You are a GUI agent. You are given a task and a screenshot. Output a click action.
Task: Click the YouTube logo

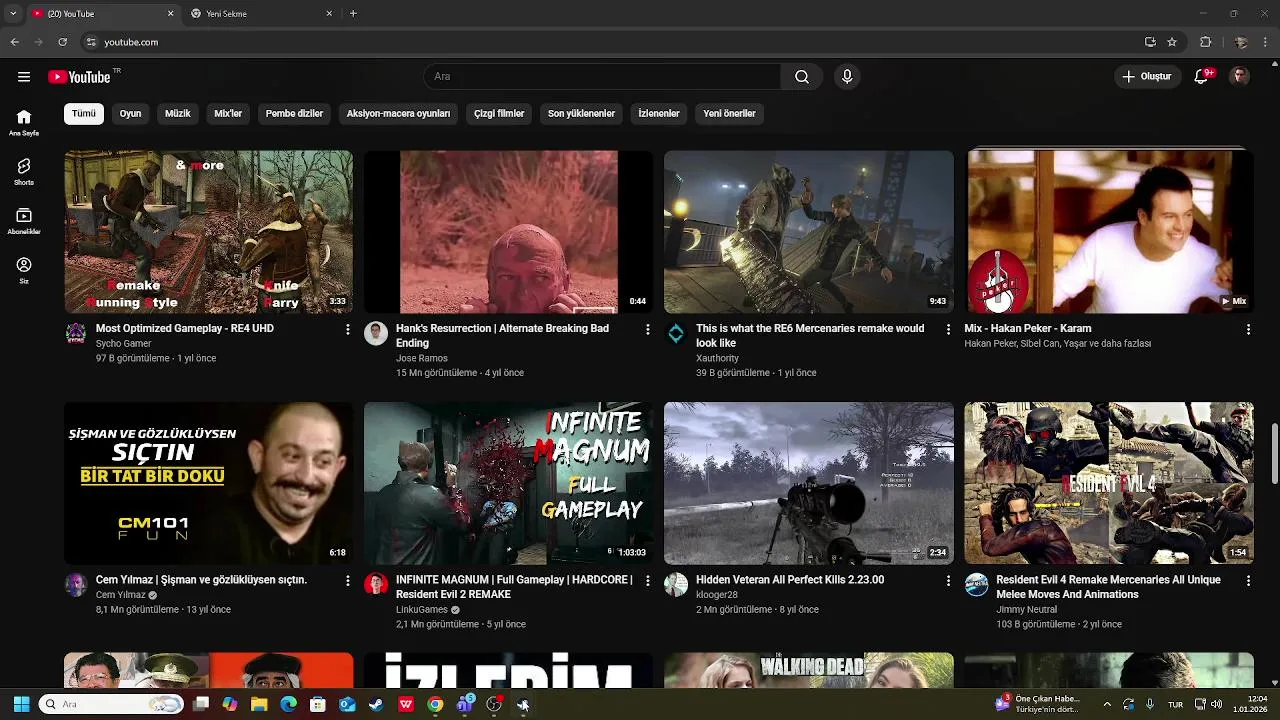pyautogui.click(x=80, y=77)
